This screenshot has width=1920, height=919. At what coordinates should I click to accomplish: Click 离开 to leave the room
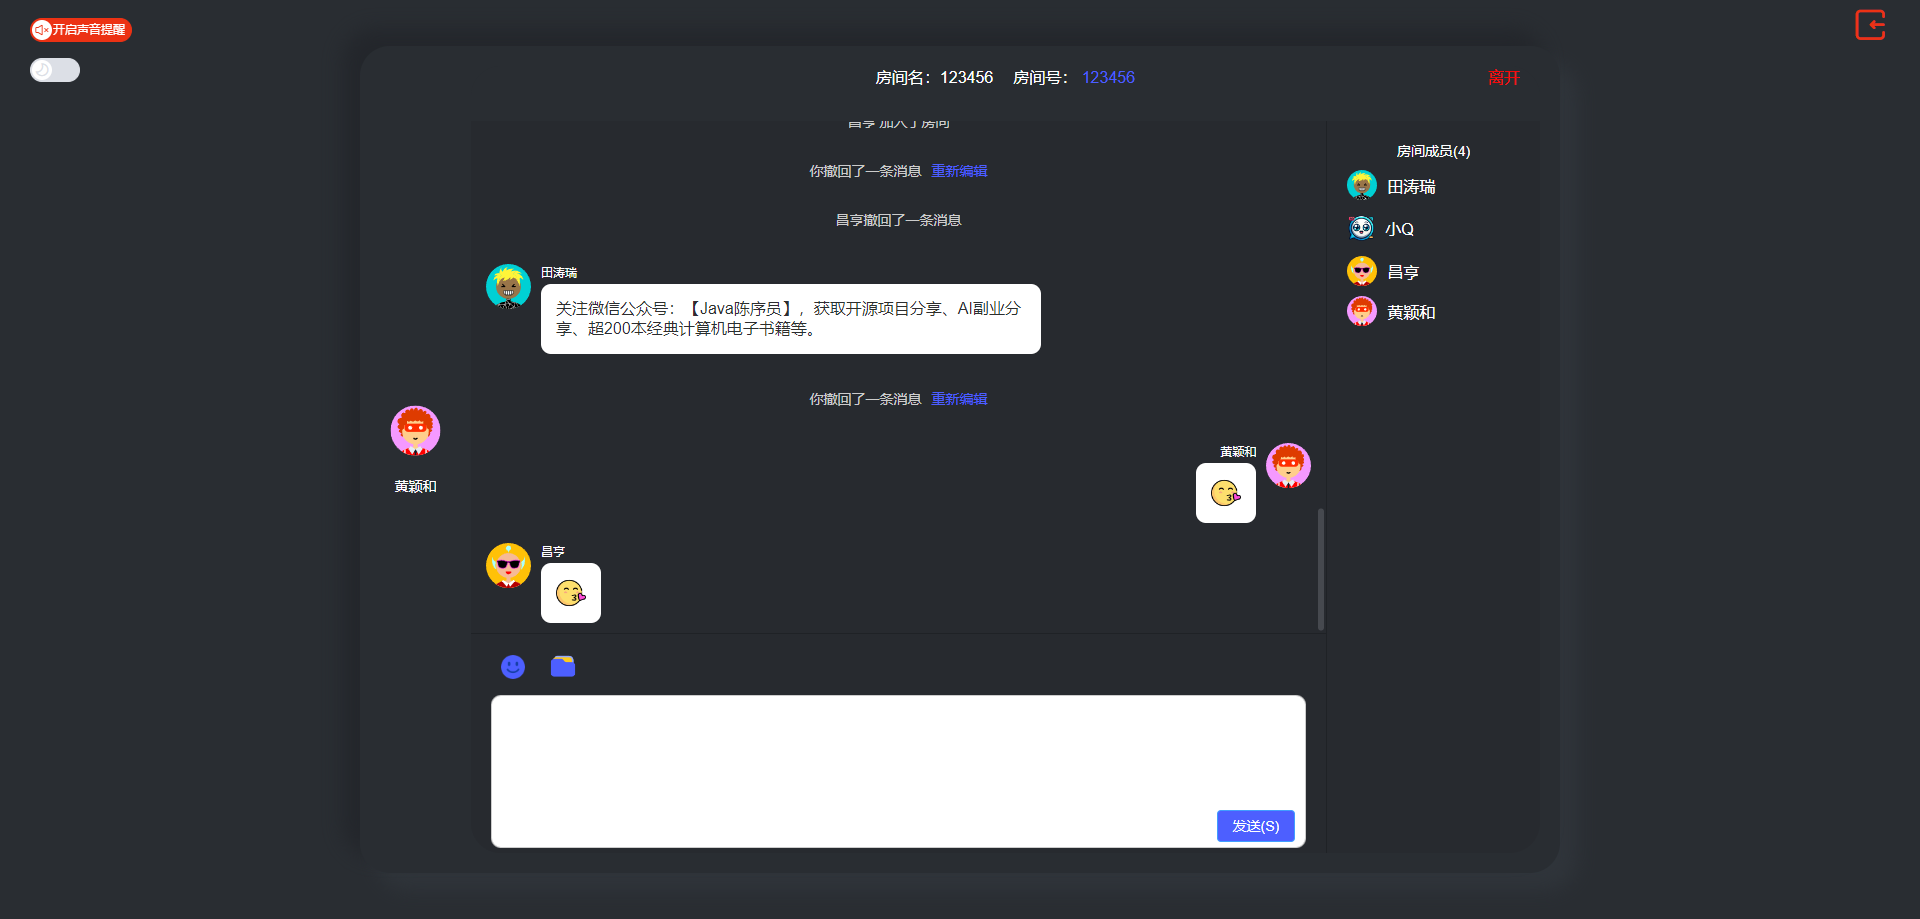coord(1504,77)
